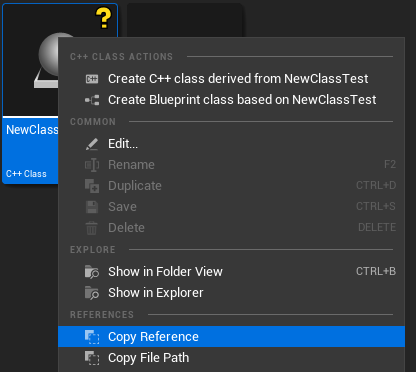Screen dimensions: 416x372
Task: Select the Edit... menu entry
Action: click(231, 144)
